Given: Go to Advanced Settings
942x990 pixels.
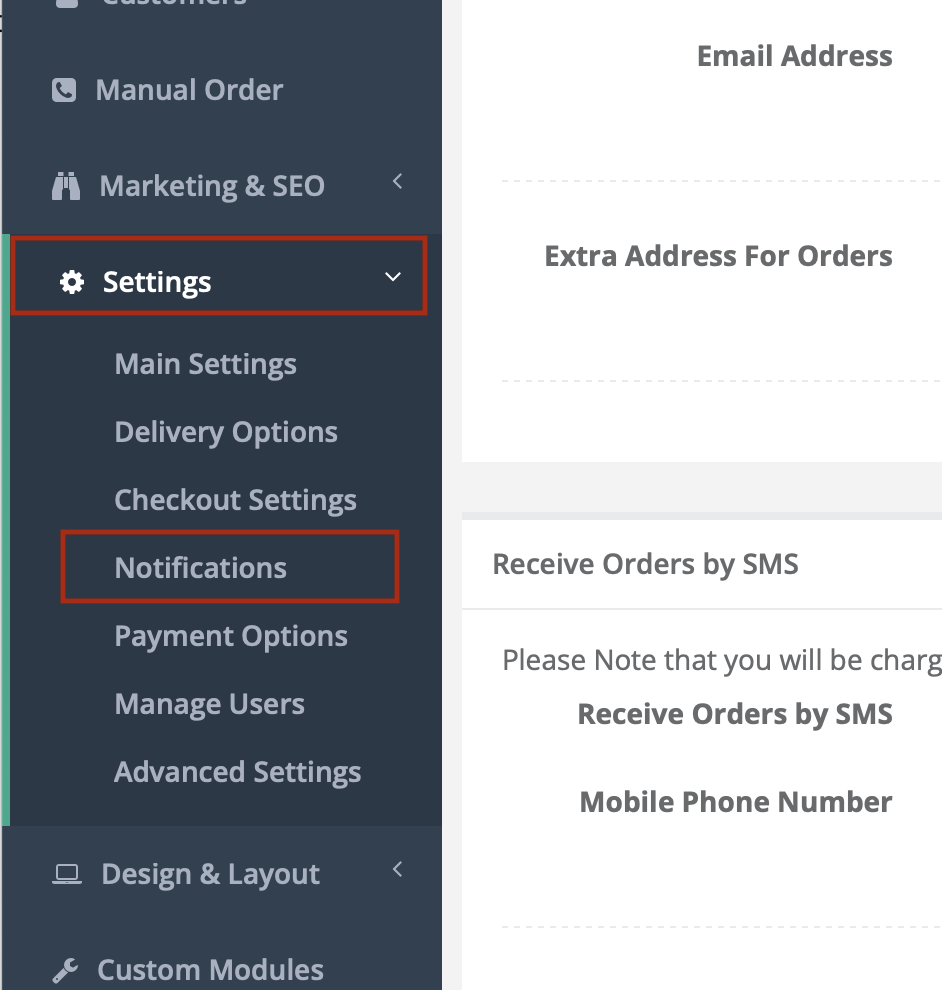Looking at the screenshot, I should point(237,772).
